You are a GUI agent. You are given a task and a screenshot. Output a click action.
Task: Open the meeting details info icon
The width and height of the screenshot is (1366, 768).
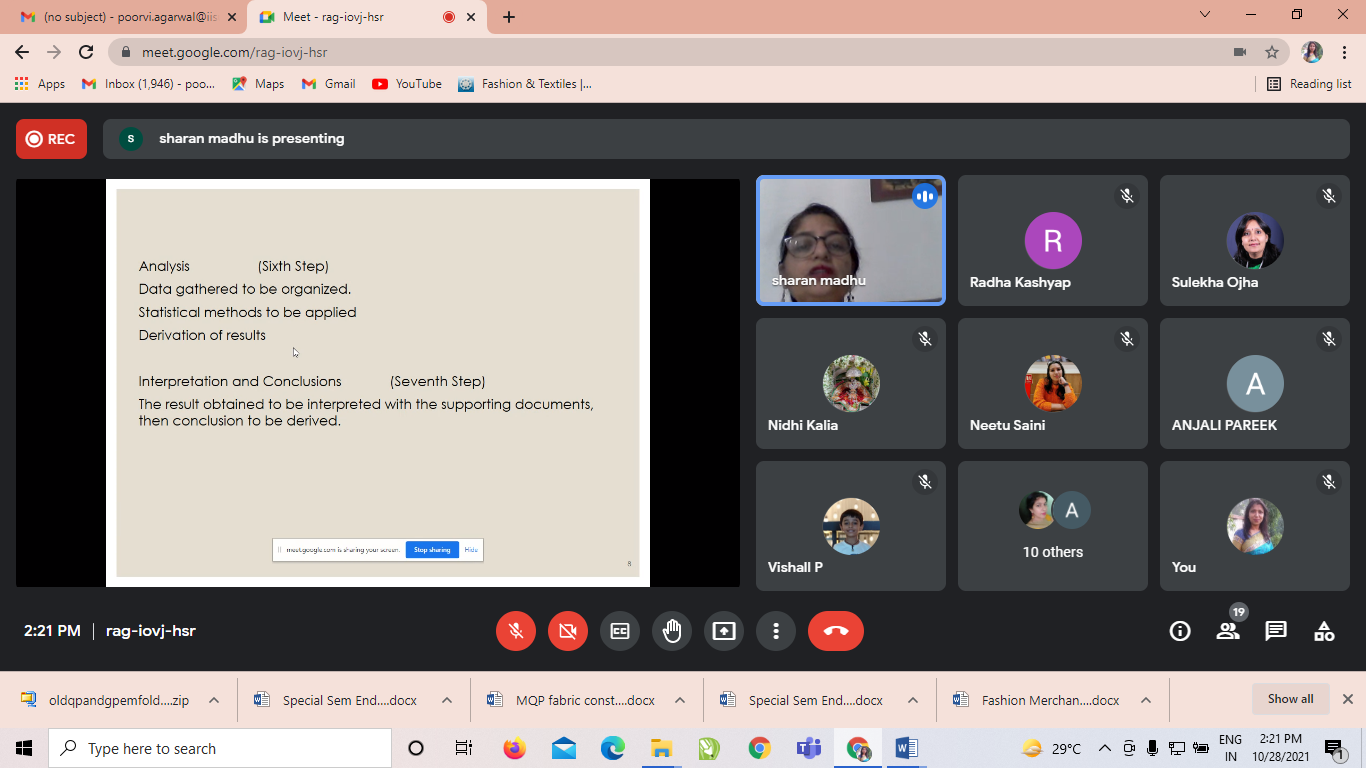(1180, 631)
